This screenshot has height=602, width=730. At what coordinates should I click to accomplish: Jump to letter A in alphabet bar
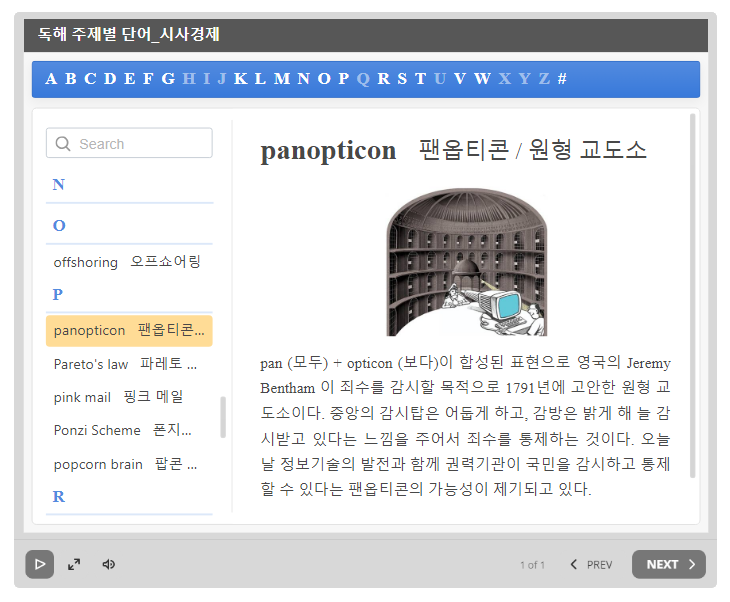click(x=52, y=79)
